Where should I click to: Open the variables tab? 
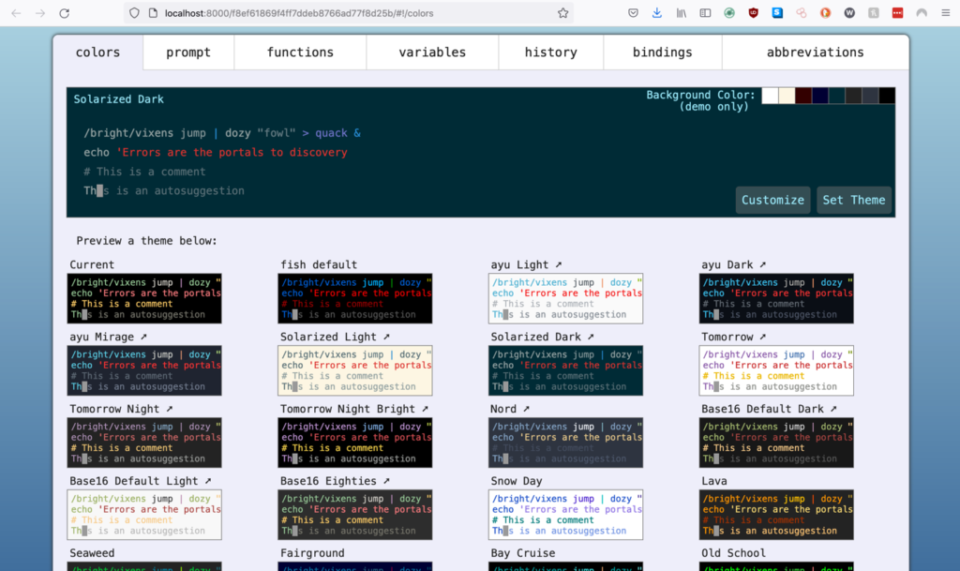coord(432,53)
